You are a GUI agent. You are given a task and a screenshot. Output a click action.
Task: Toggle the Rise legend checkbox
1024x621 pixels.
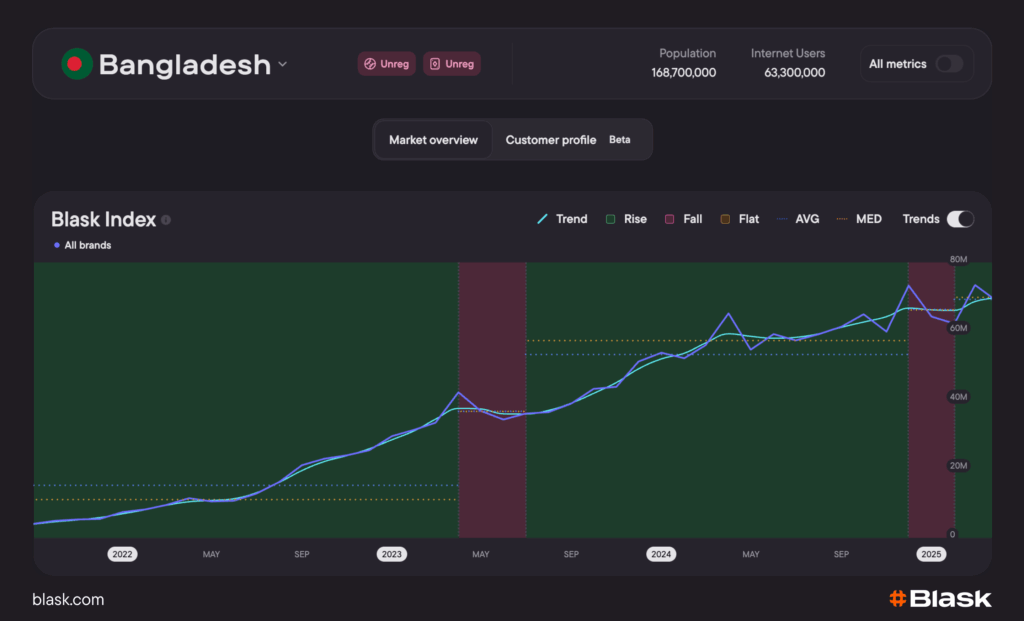[609, 219]
